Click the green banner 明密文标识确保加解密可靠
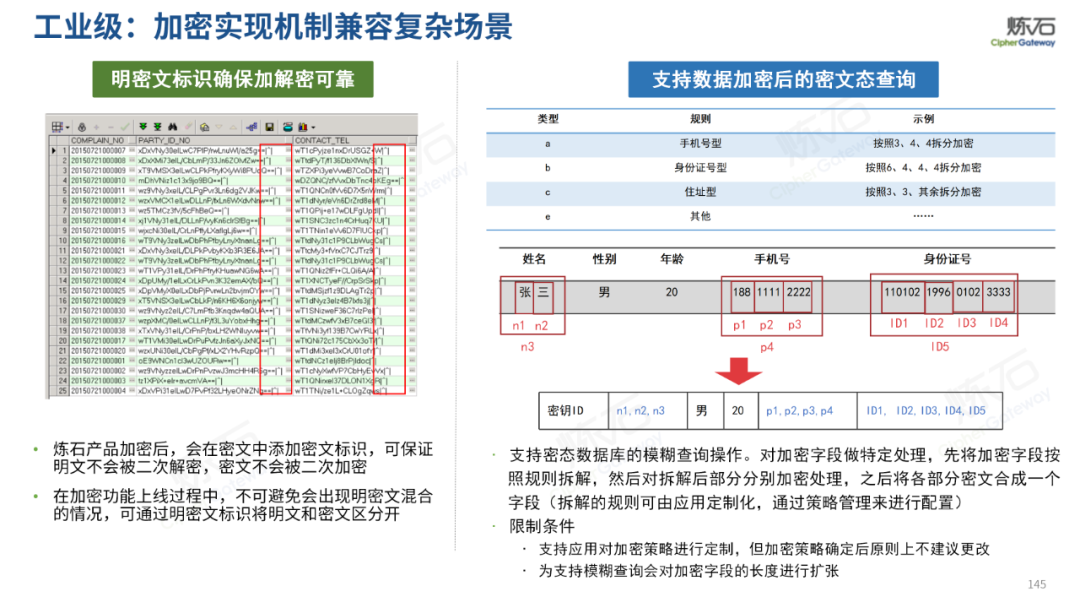Viewport: 1080px width, 608px height. 233,79
